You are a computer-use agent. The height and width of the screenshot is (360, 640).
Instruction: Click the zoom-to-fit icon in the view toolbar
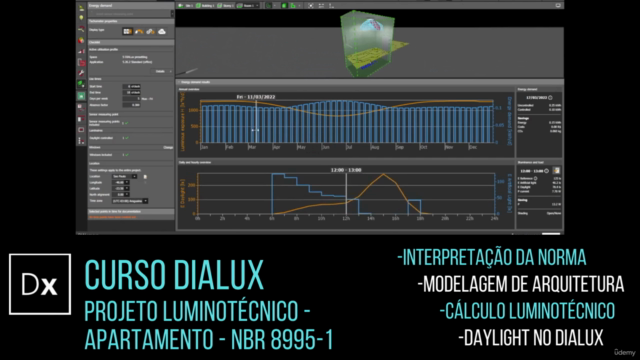(x=311, y=6)
